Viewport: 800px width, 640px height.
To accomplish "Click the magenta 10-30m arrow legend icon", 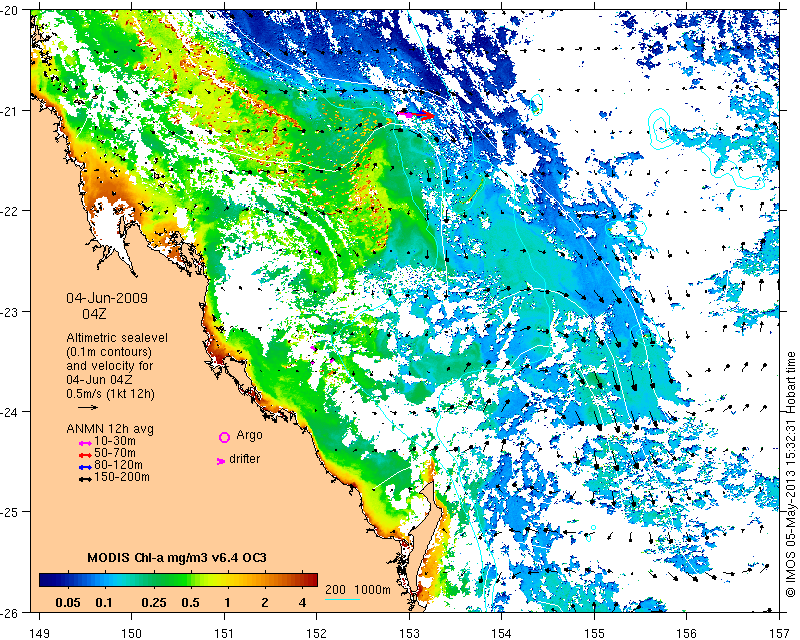I will coord(85,444).
